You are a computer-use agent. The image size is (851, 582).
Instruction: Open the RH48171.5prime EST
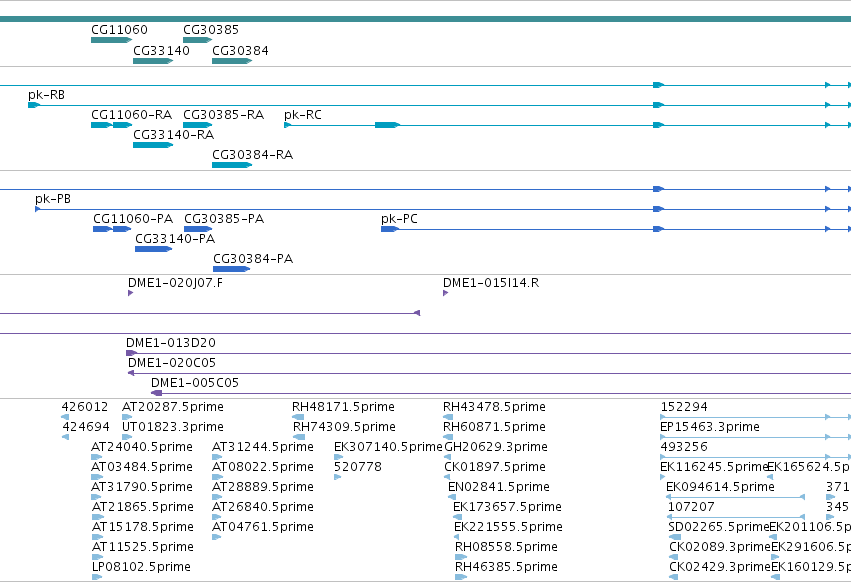tap(343, 407)
